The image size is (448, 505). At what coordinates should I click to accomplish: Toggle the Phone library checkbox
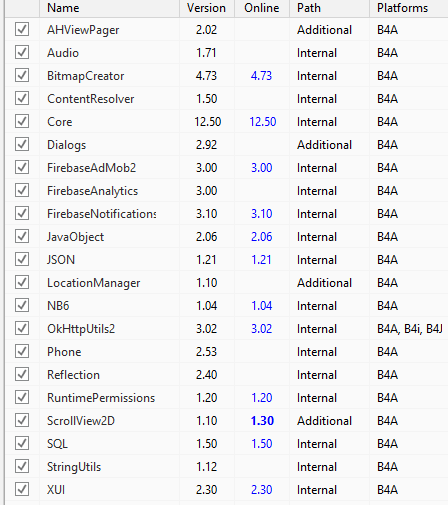22,351
